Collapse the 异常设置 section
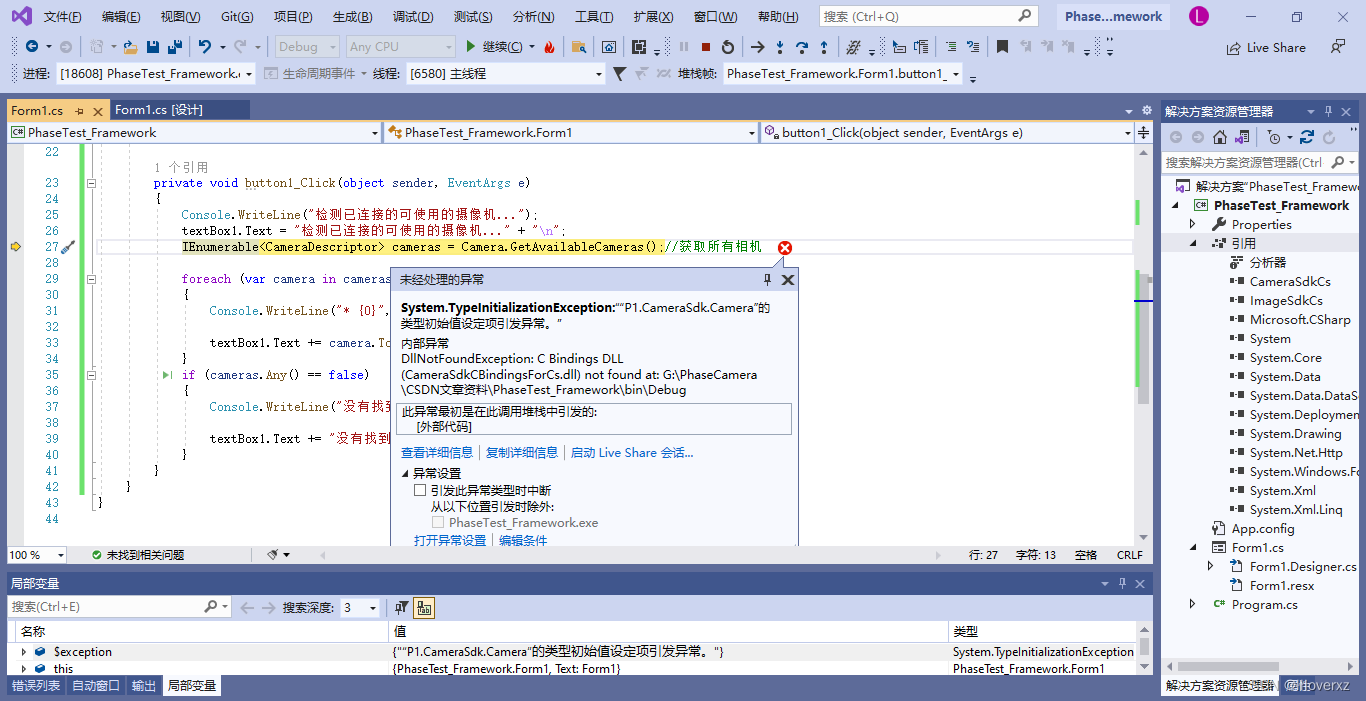This screenshot has width=1366, height=701. [406, 473]
